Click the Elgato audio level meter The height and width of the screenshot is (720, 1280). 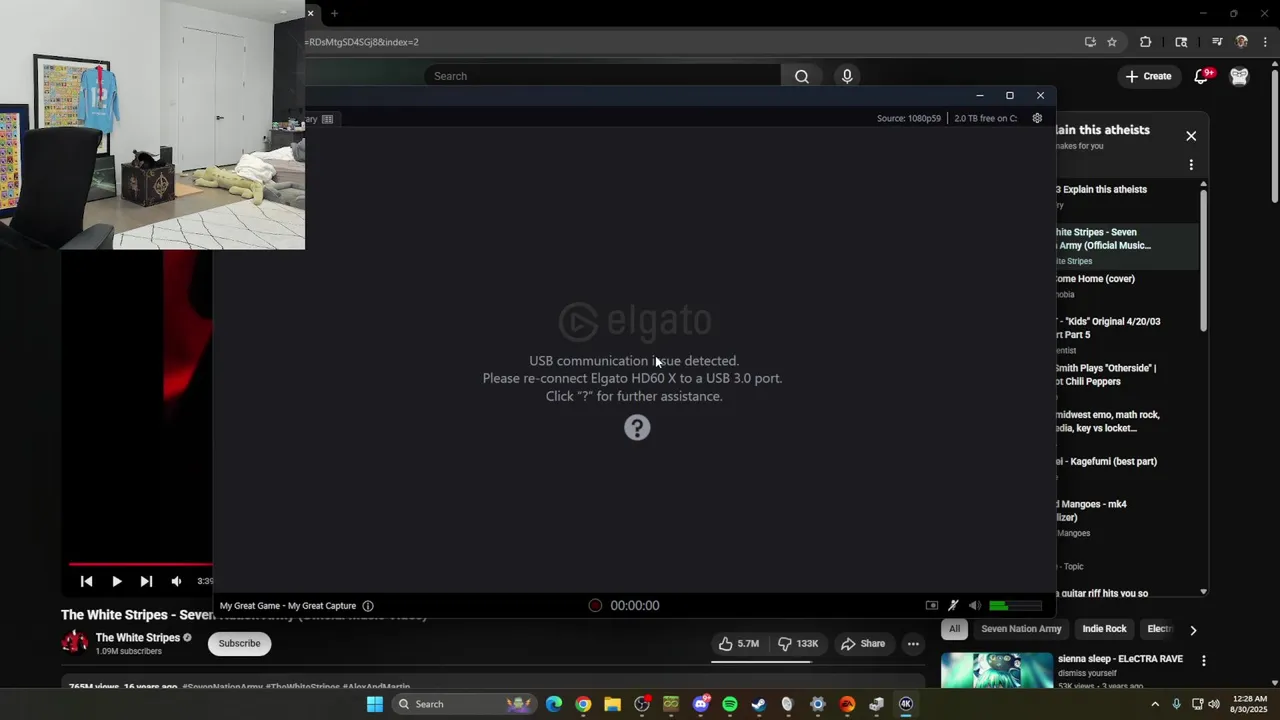[1015, 605]
